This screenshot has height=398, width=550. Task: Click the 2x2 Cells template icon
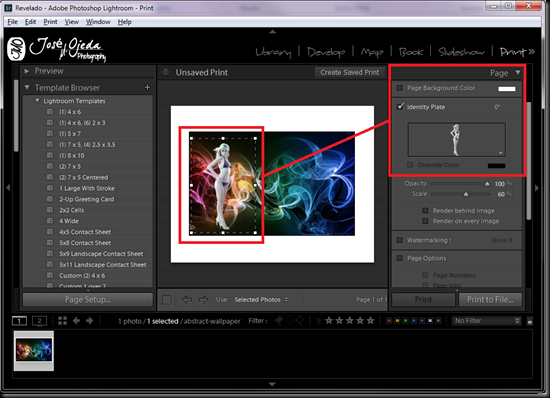click(x=50, y=210)
